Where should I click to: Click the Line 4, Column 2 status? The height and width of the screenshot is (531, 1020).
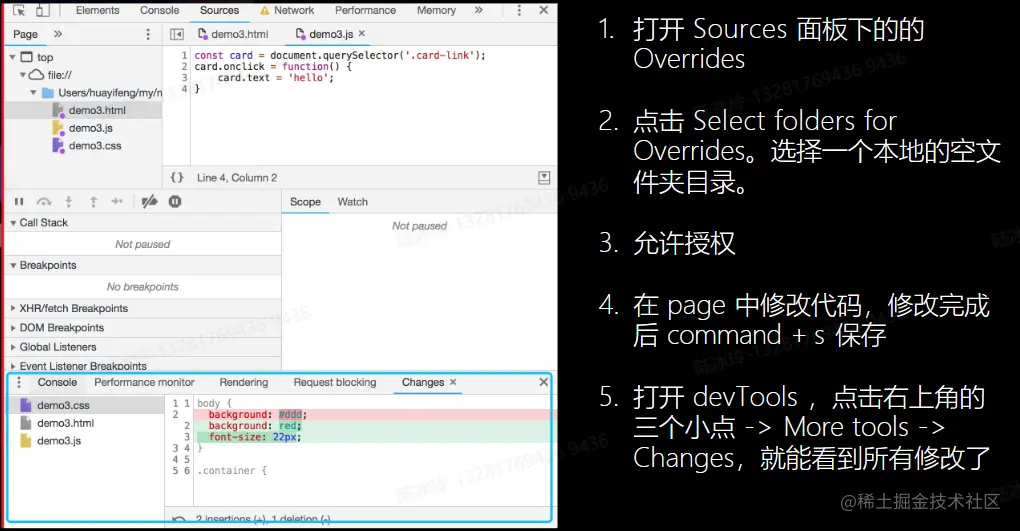tap(237, 178)
